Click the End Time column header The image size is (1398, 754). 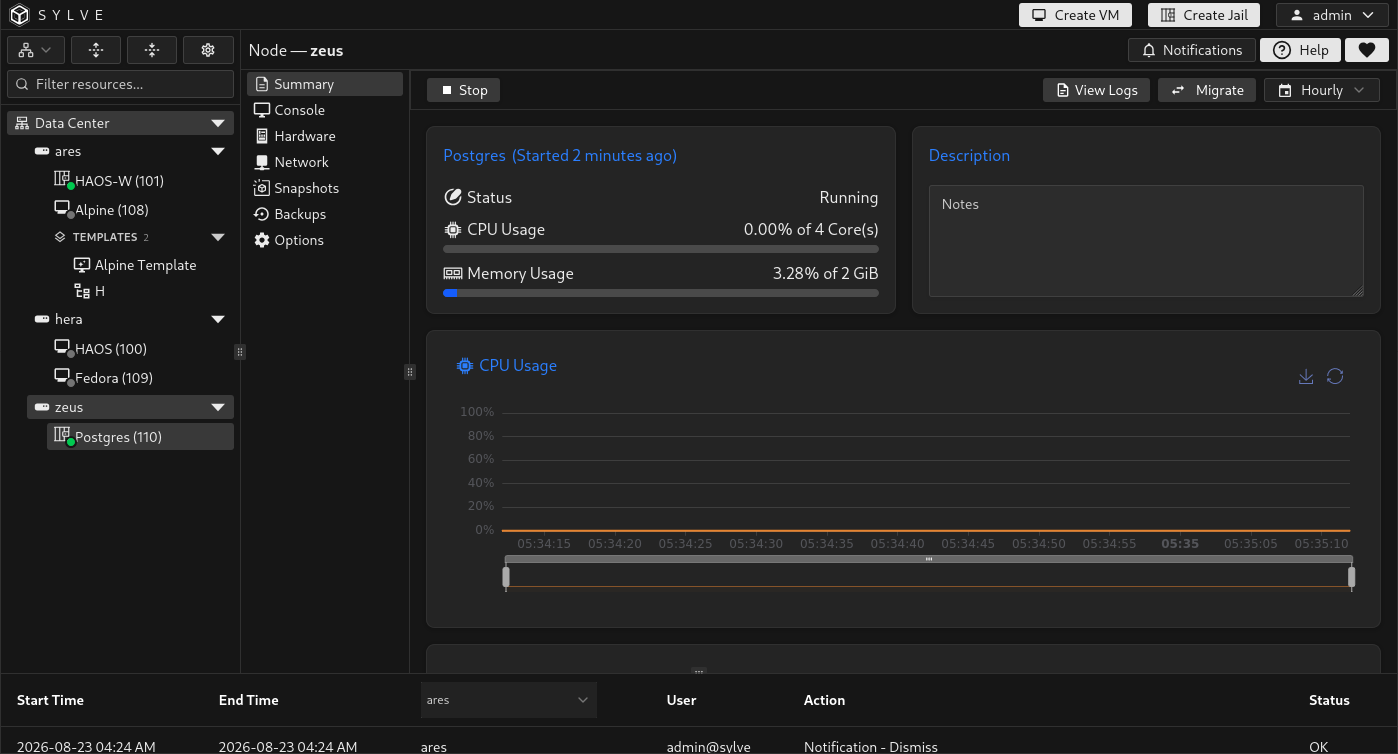coord(248,700)
